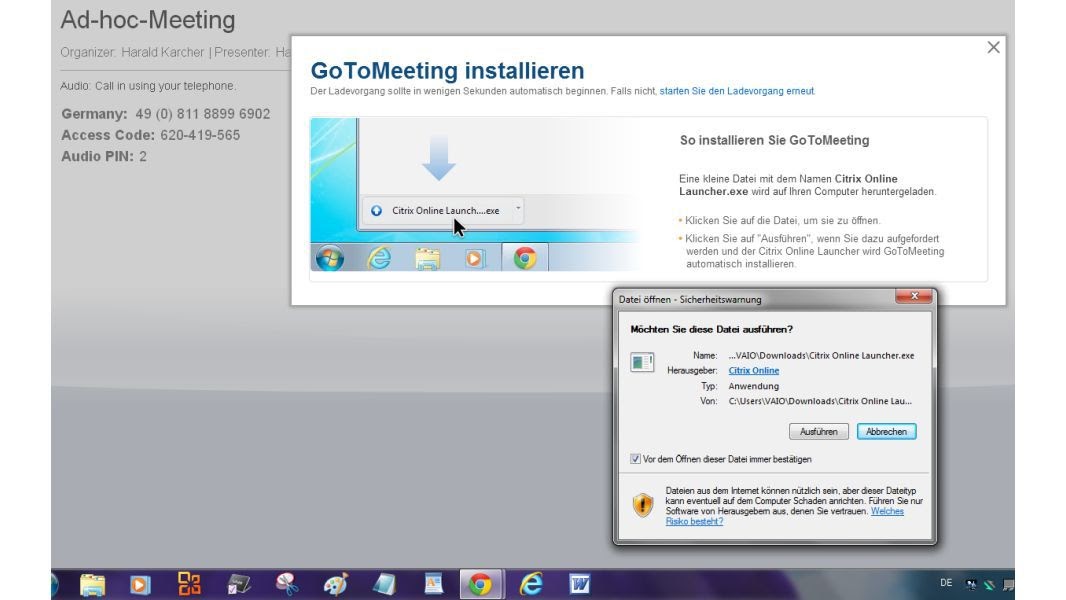The width and height of the screenshot is (1066, 600).
Task: Open the notepad-style taskbar icon
Action: coord(384,584)
